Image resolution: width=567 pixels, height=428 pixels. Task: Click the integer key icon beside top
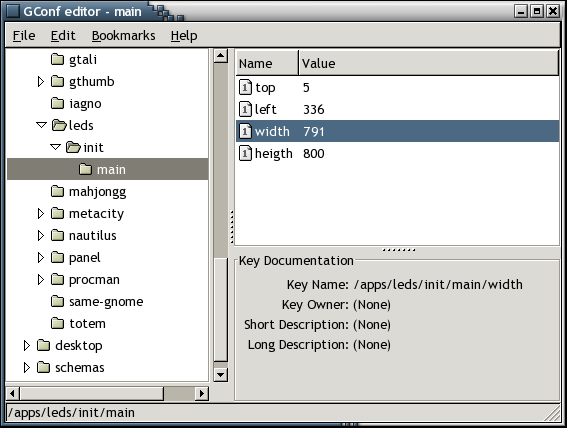coord(245,87)
